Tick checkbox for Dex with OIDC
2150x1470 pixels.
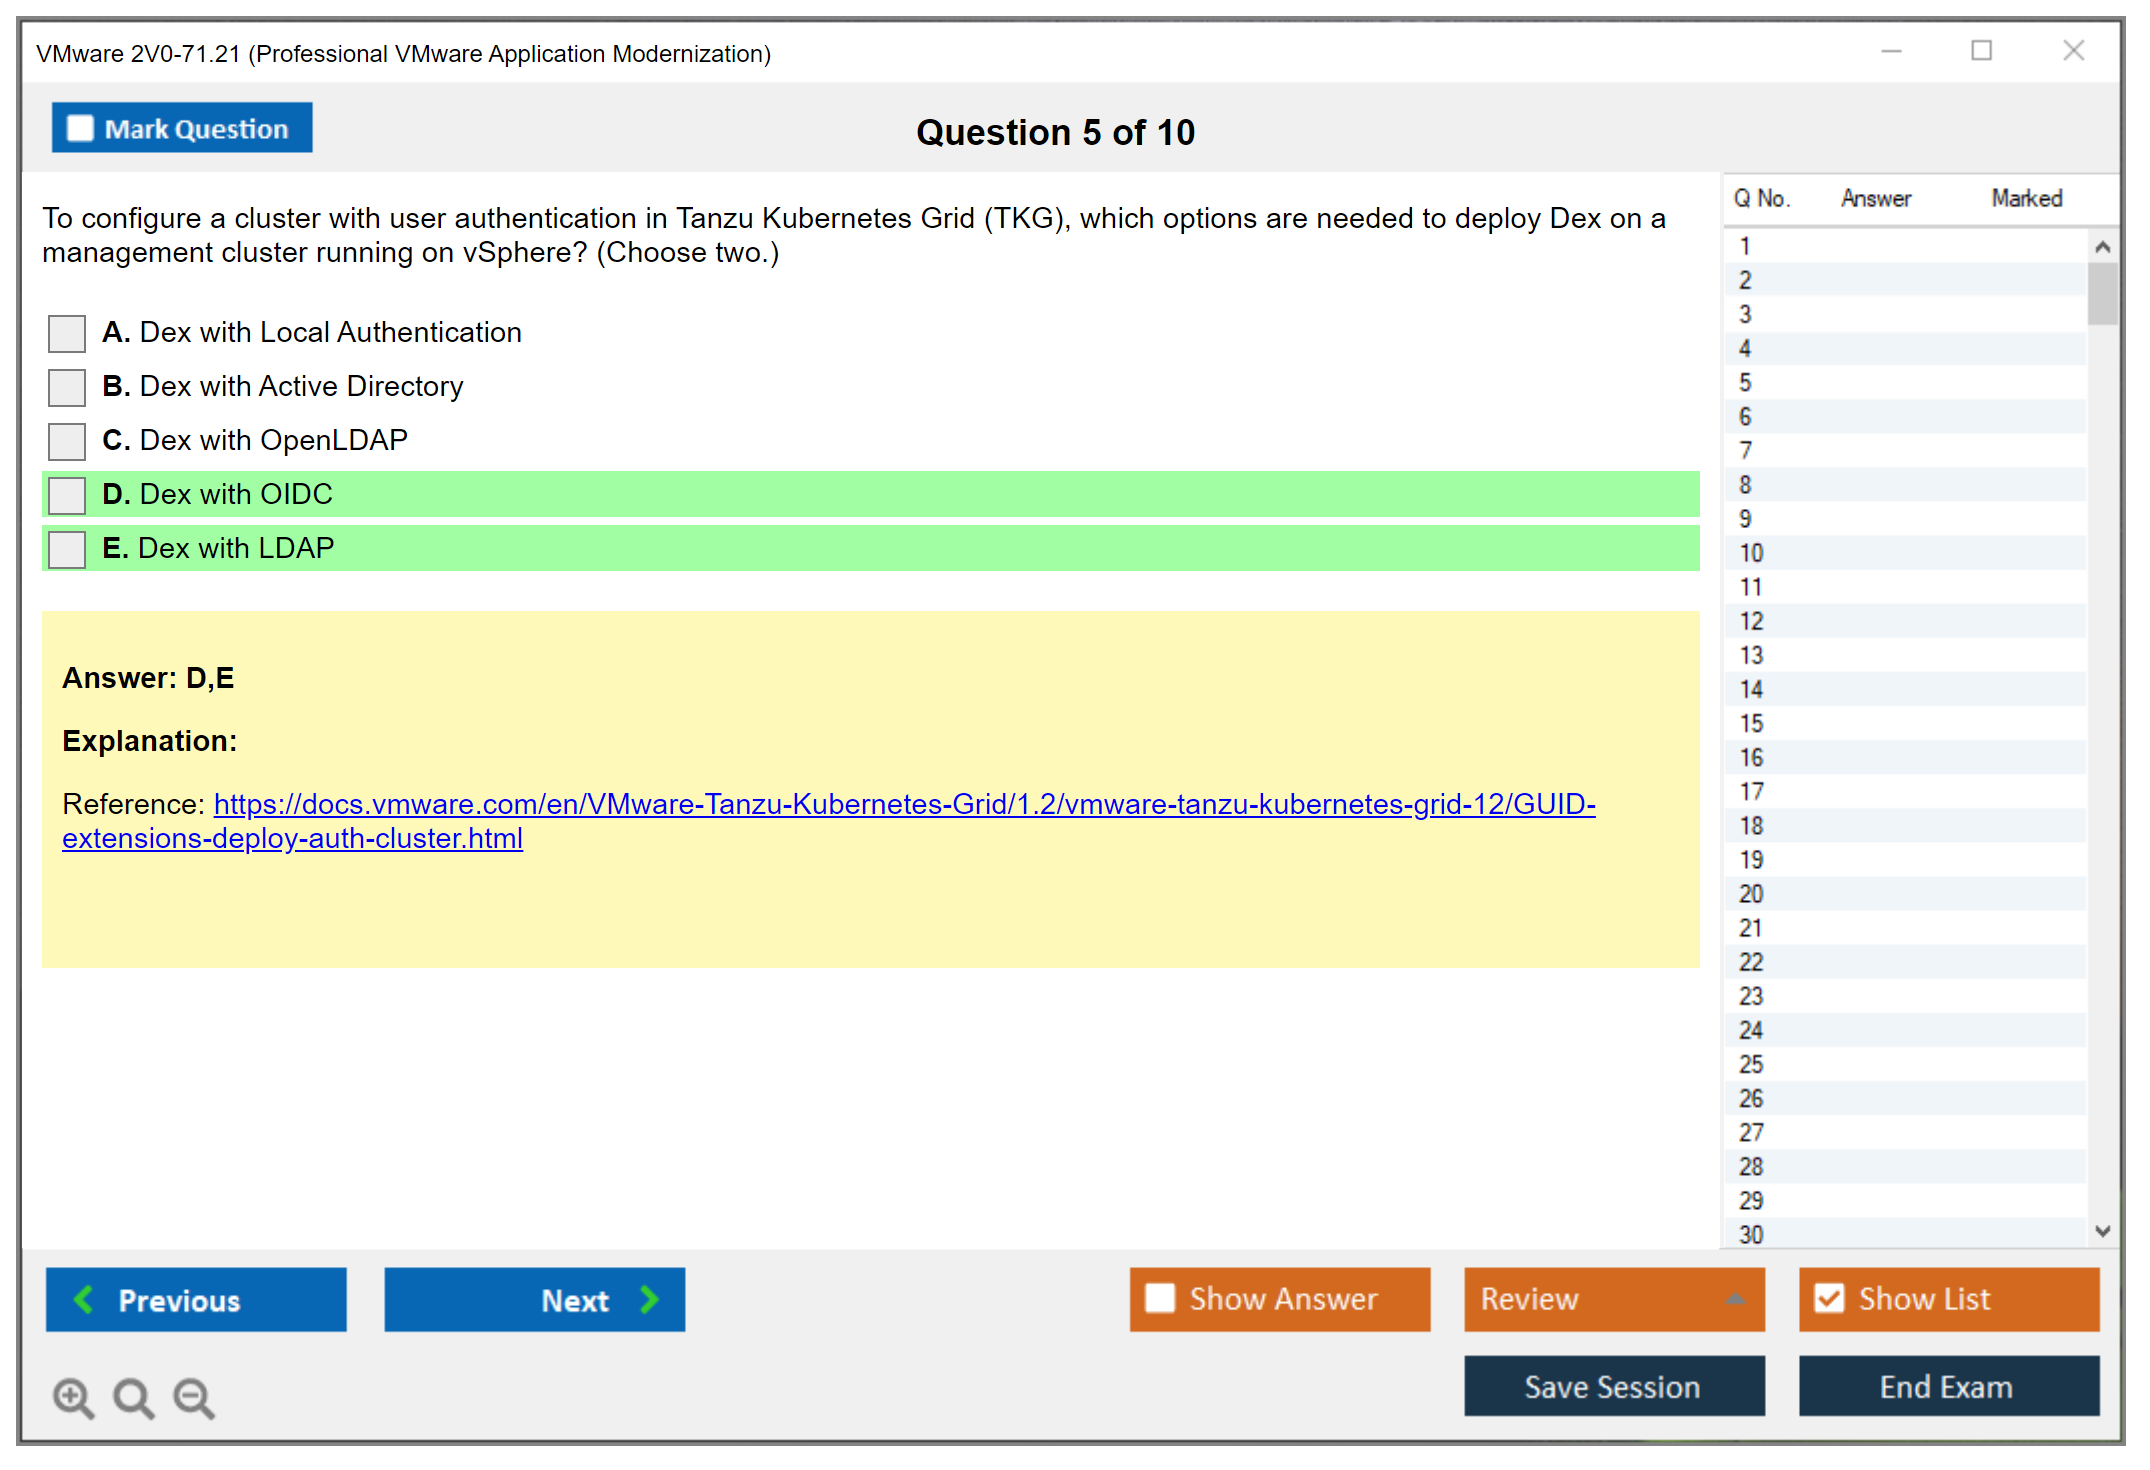tap(67, 495)
